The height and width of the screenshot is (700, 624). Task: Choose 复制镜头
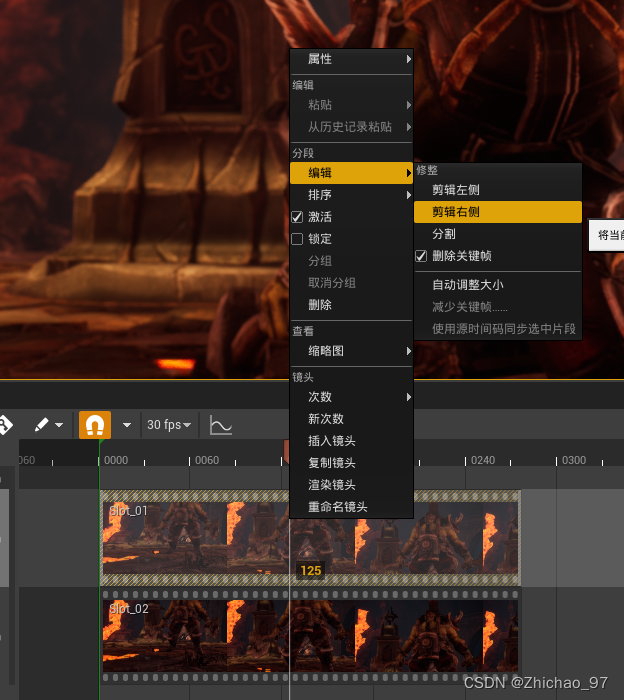[x=351, y=463]
